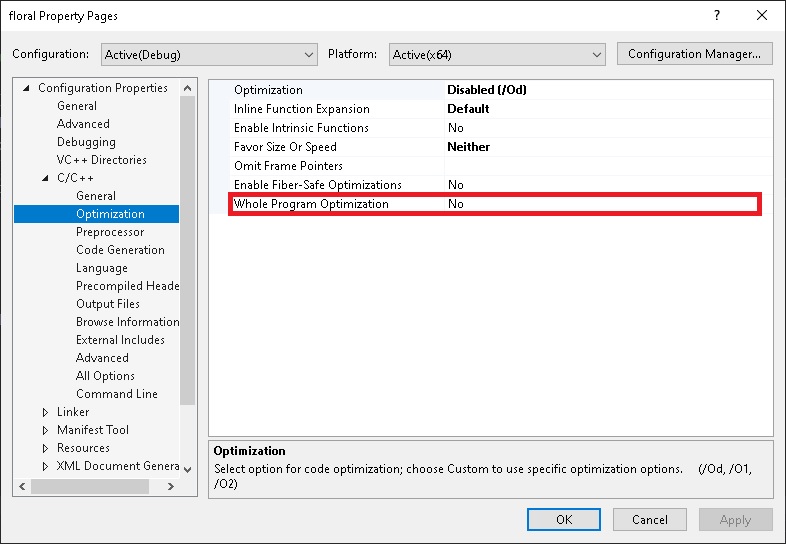786x544 pixels.
Task: Open the Language page
Action: (102, 268)
